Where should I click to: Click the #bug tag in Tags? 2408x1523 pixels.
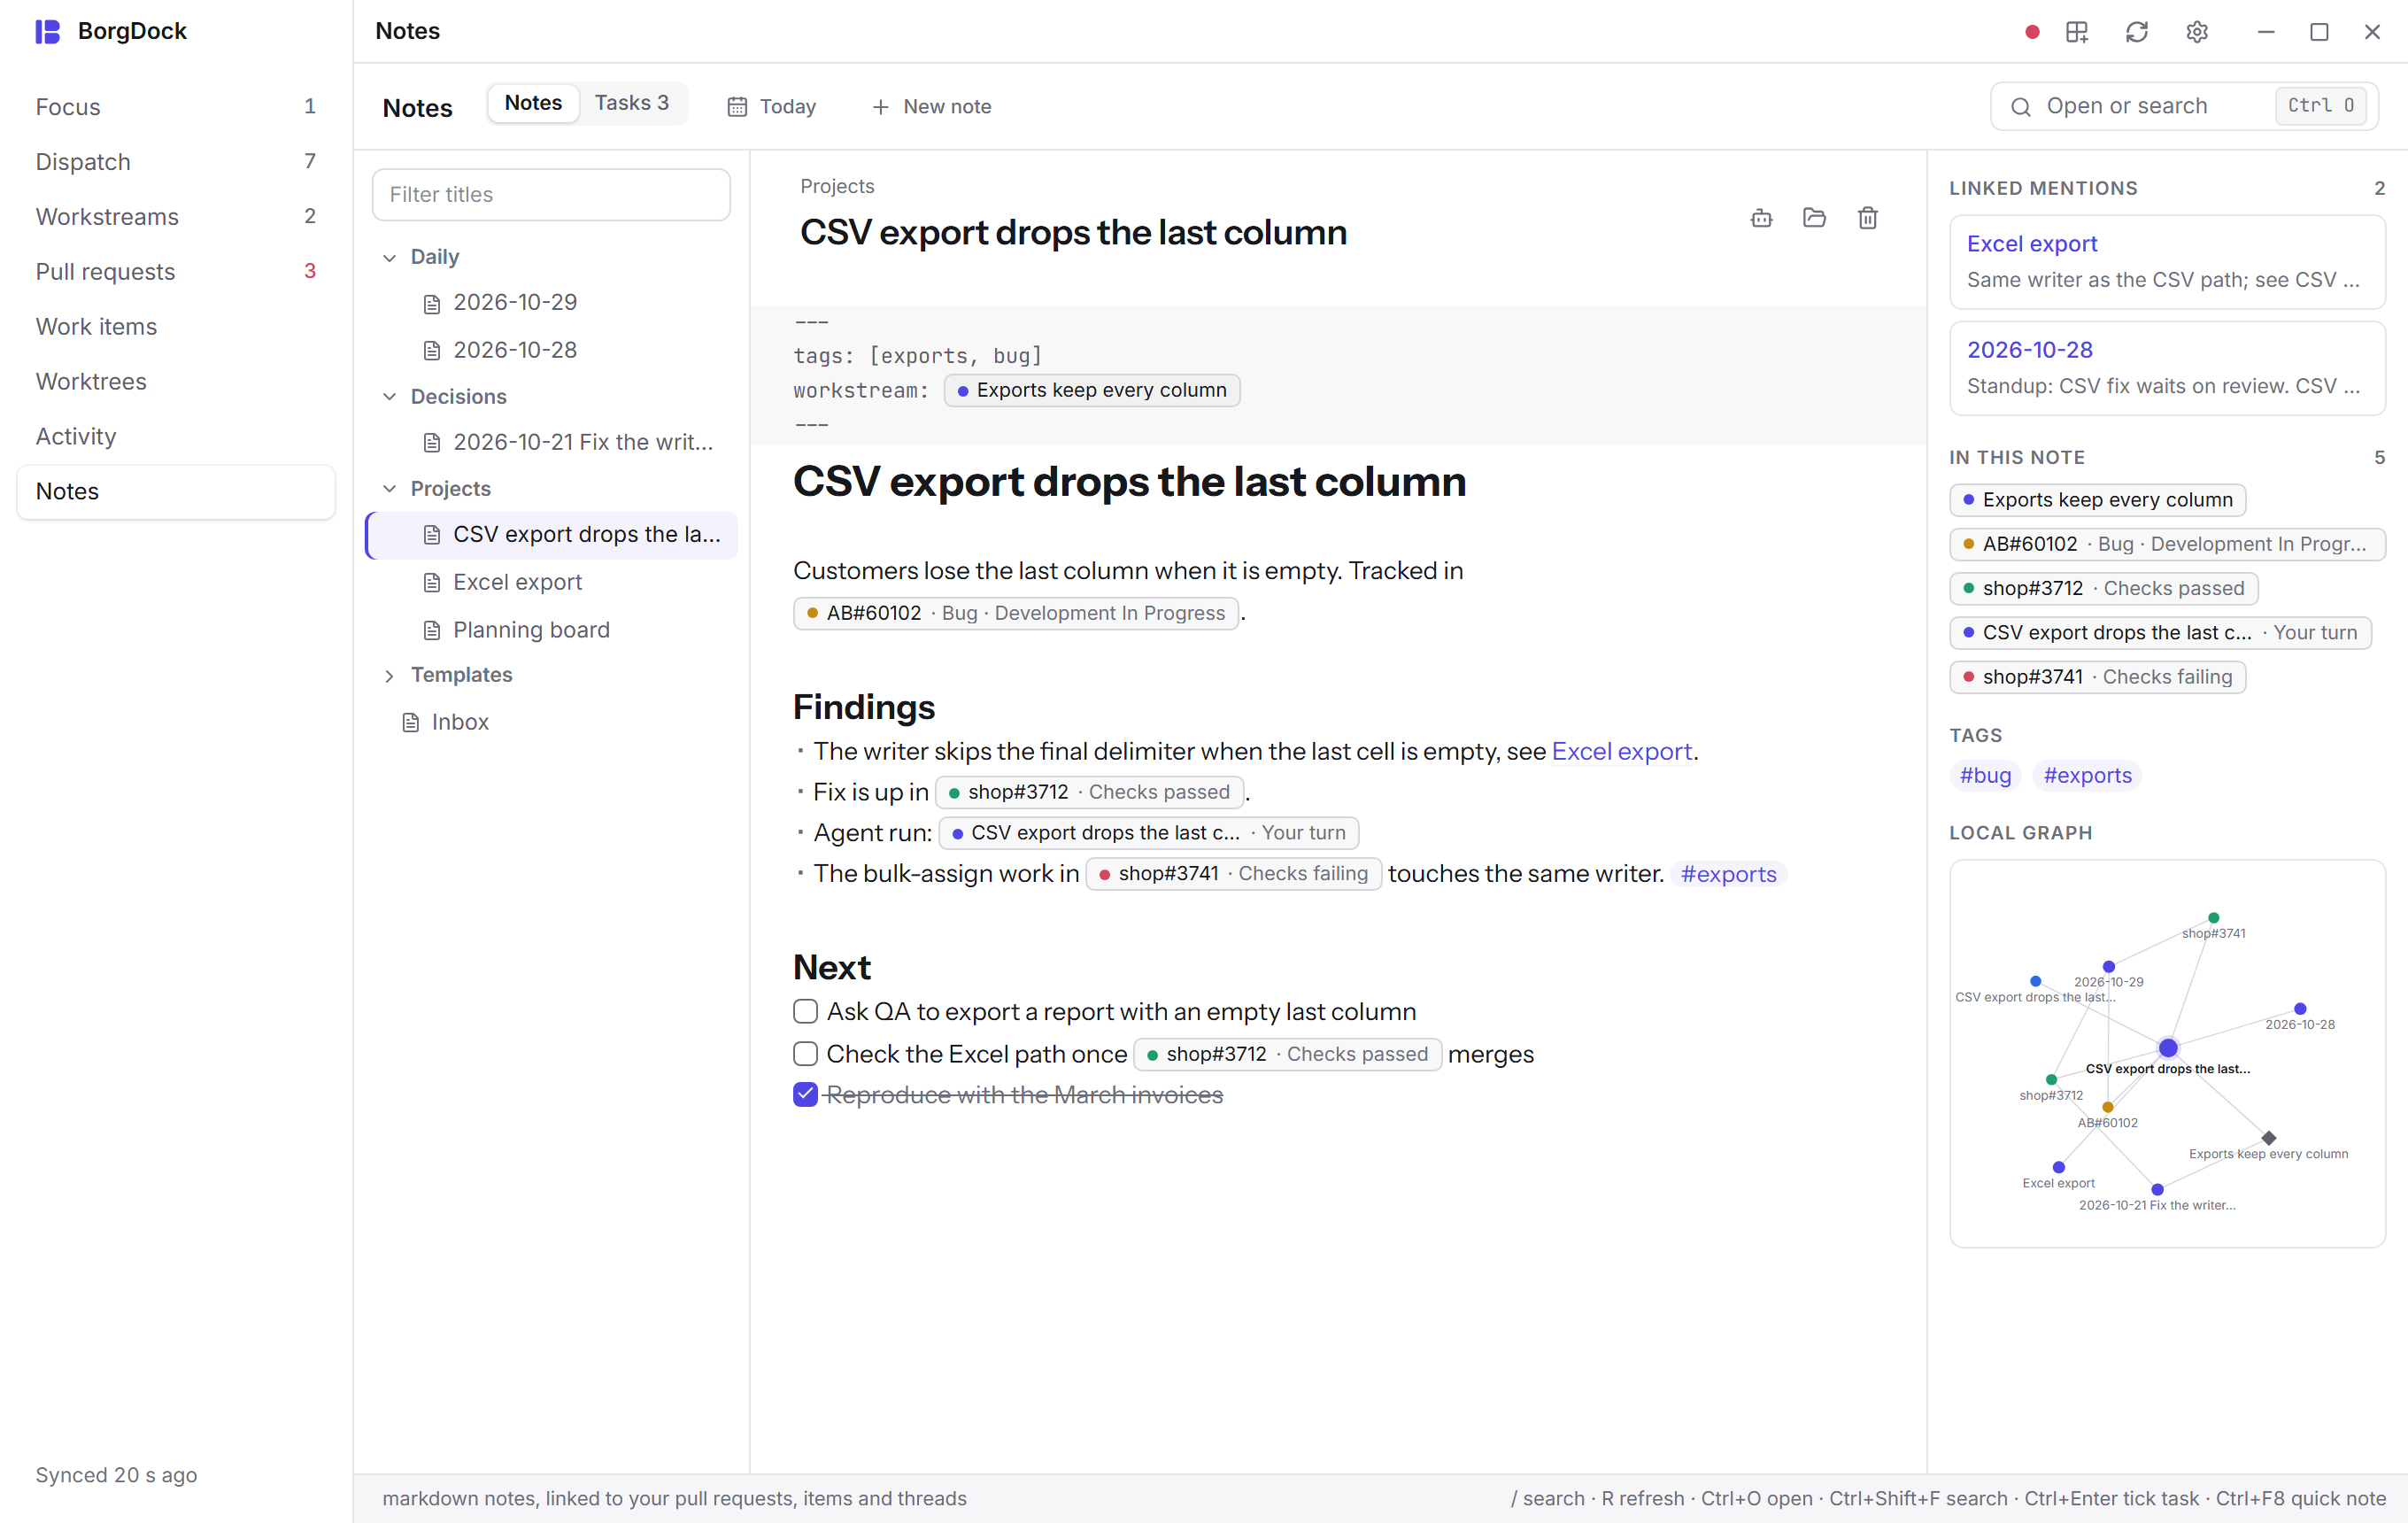point(1985,775)
